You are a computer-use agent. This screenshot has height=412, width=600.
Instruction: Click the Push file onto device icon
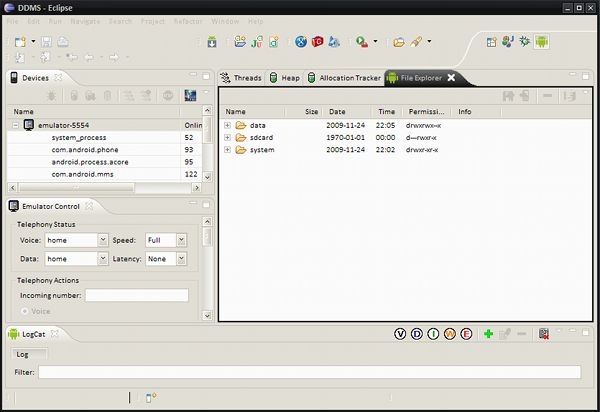pyautogui.click(x=525, y=96)
